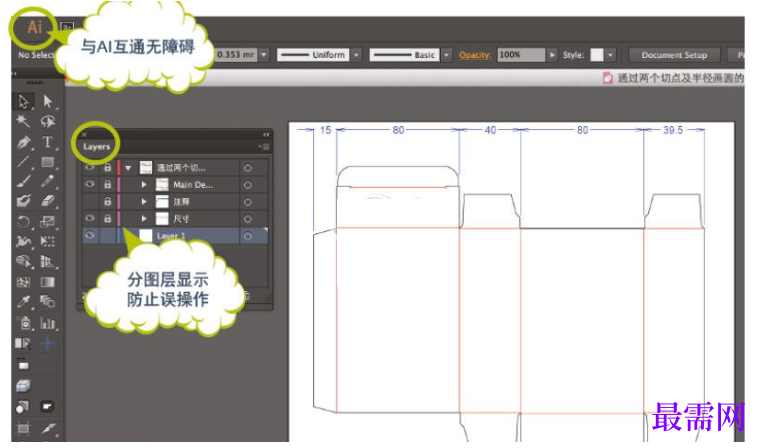Select the Direct Selection tool
Viewport: 764px width, 448px height.
point(47,101)
